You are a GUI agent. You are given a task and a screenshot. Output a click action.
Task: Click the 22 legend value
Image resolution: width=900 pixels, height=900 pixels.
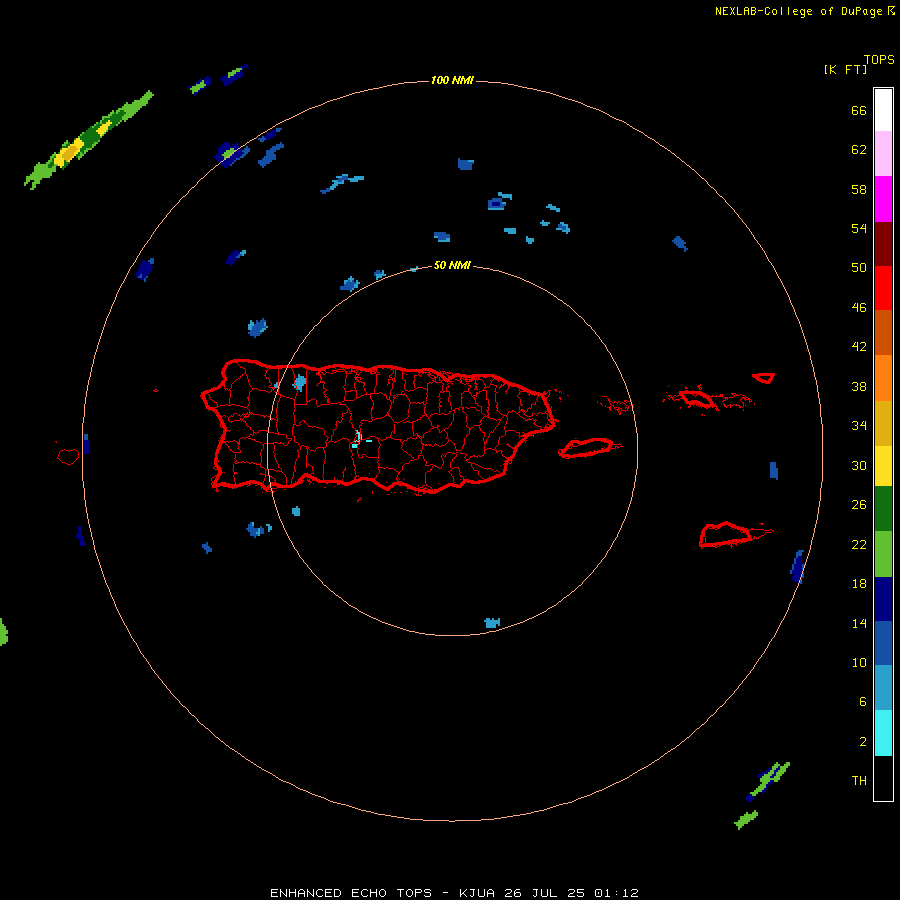[859, 544]
